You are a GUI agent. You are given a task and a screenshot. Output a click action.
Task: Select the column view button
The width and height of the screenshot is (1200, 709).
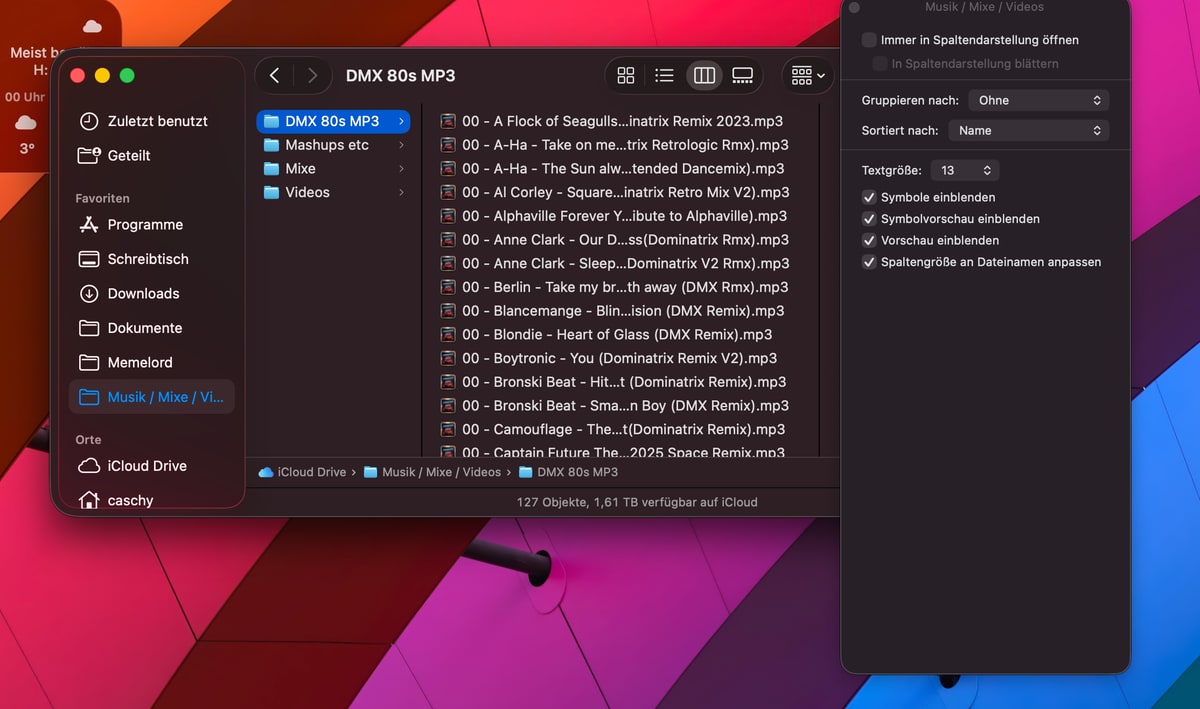pyautogui.click(x=704, y=76)
